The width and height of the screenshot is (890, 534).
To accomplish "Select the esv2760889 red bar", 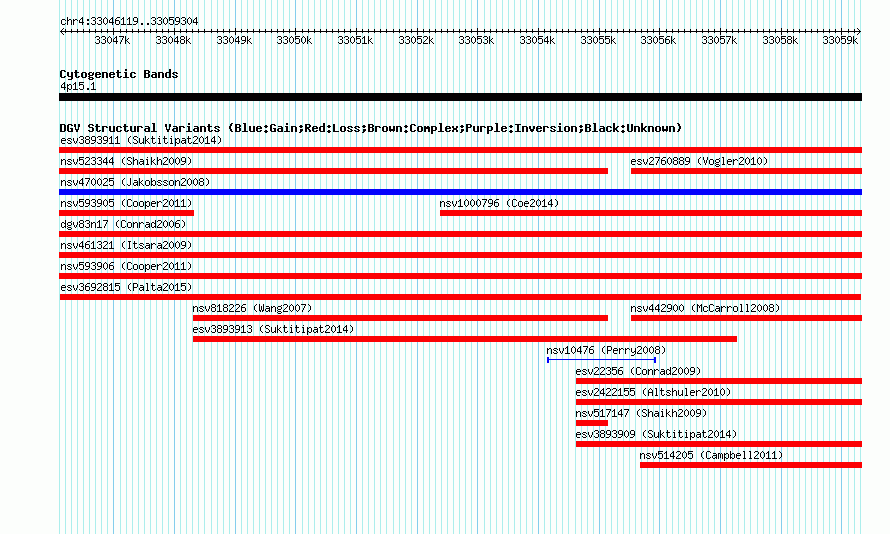I will (x=746, y=171).
